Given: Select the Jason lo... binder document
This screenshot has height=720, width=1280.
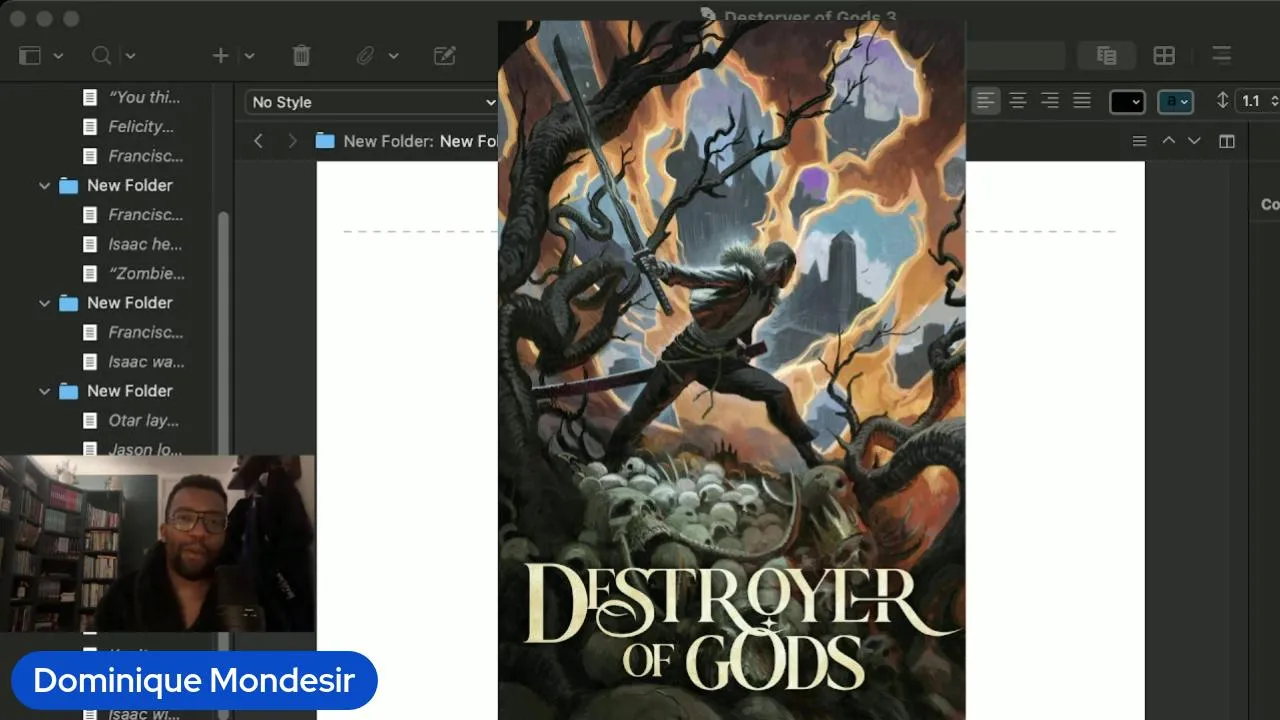Looking at the screenshot, I should [x=145, y=449].
